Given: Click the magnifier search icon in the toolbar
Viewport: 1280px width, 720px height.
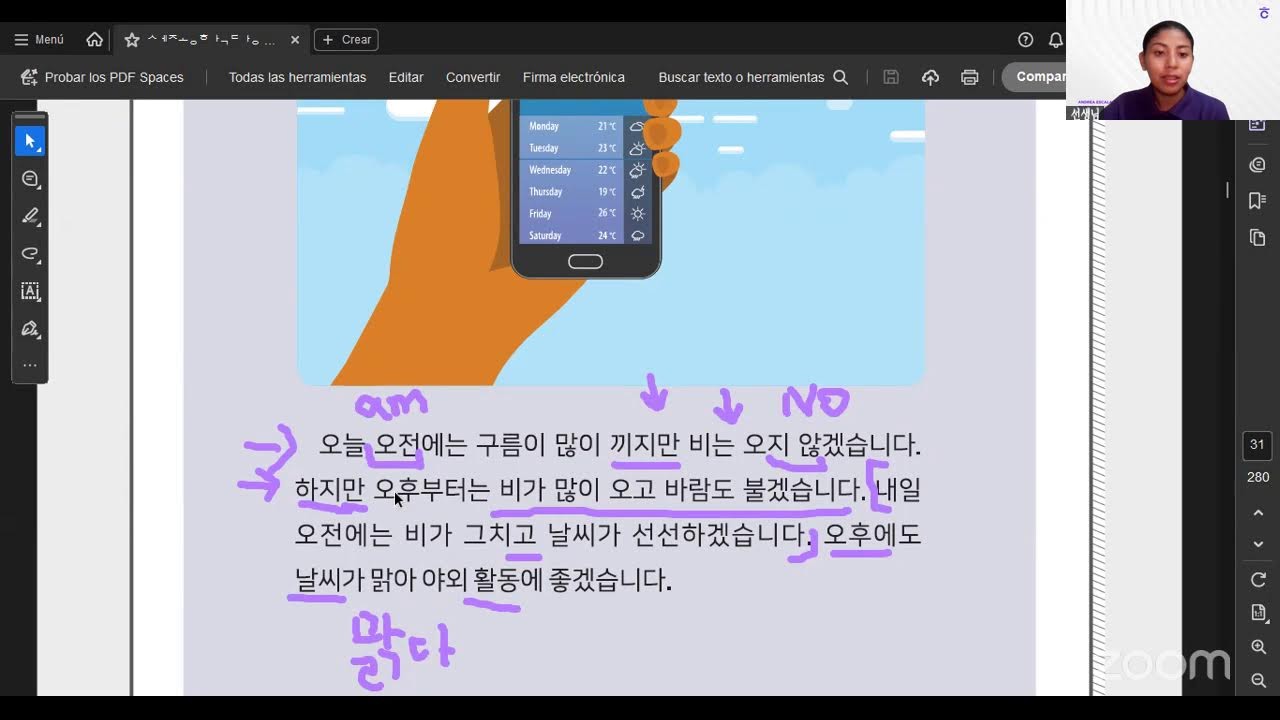Looking at the screenshot, I should [841, 77].
